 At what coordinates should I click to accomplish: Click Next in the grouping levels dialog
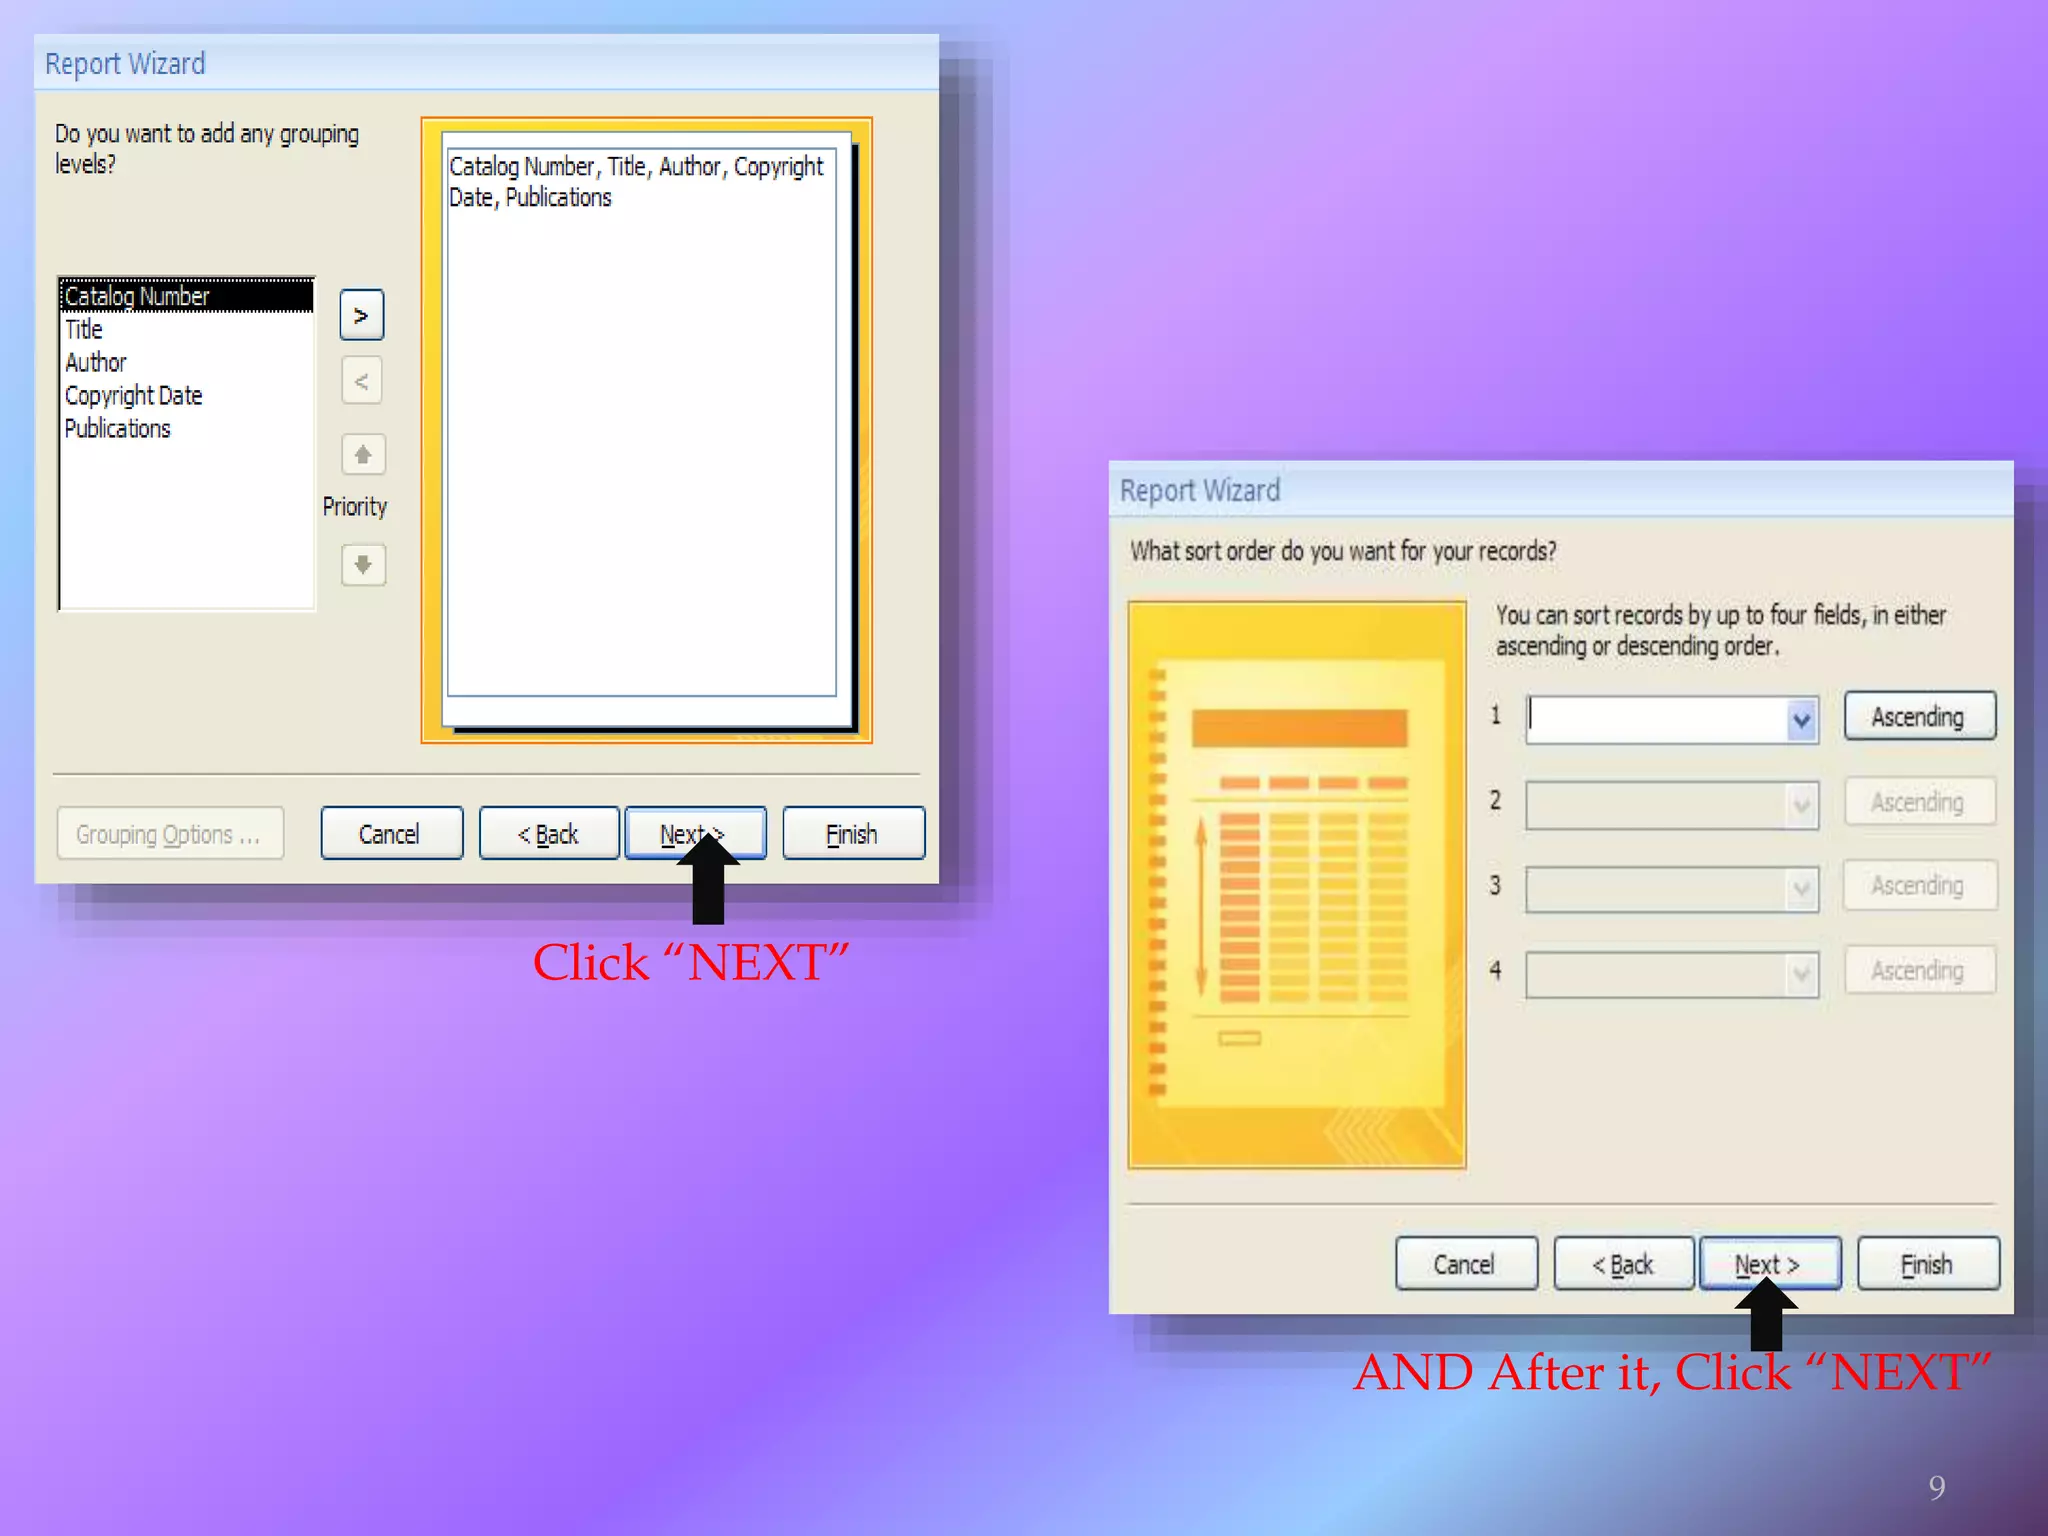pyautogui.click(x=695, y=834)
